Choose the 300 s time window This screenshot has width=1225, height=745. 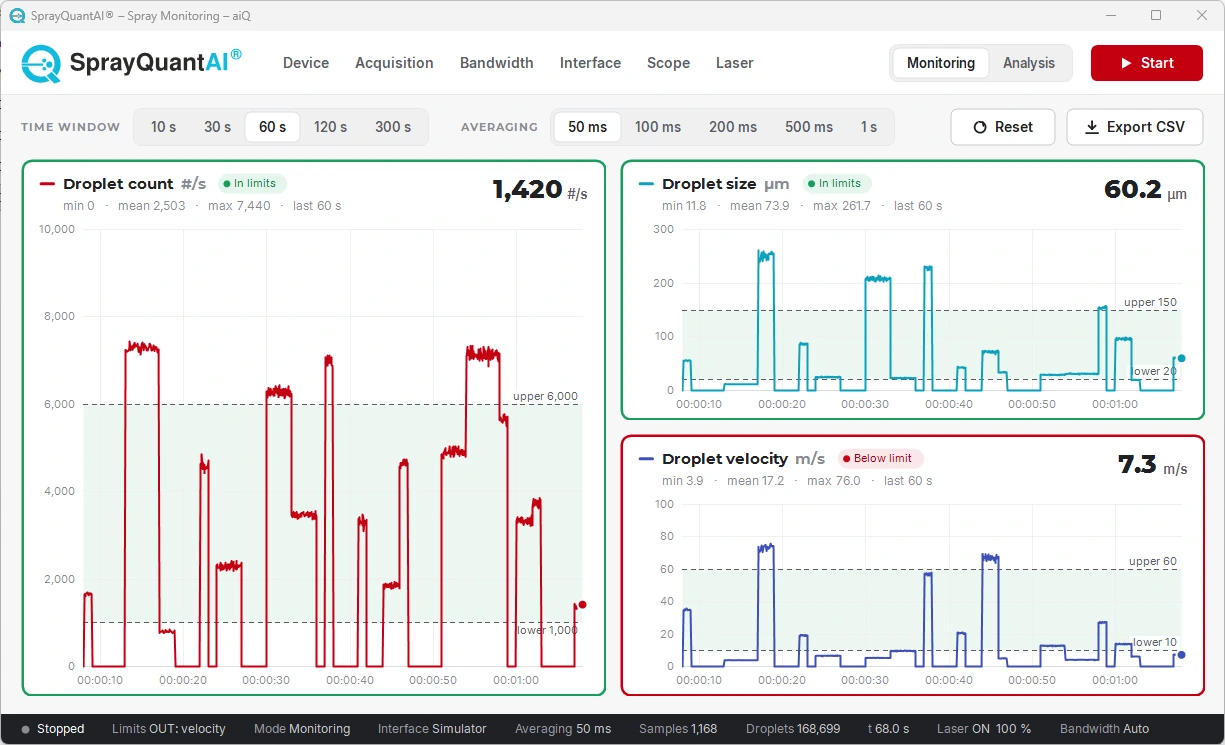pos(393,127)
